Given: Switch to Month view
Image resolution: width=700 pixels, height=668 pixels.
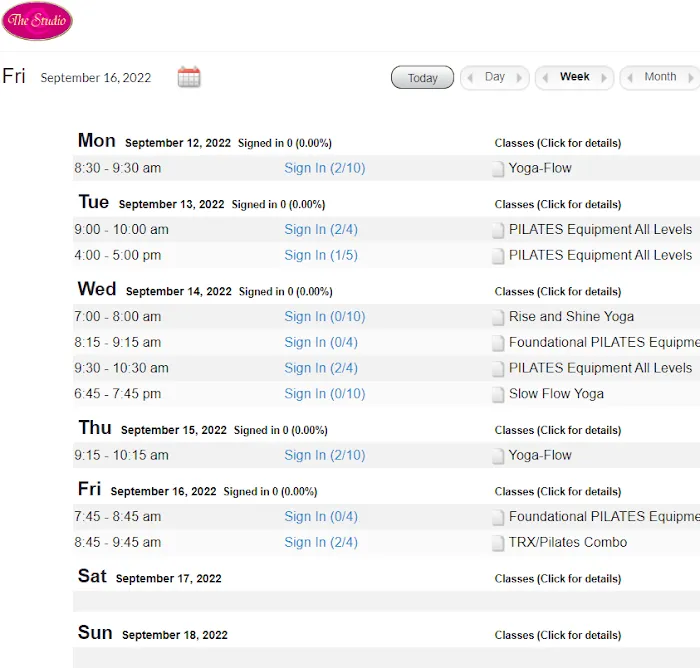Looking at the screenshot, I should pos(660,77).
